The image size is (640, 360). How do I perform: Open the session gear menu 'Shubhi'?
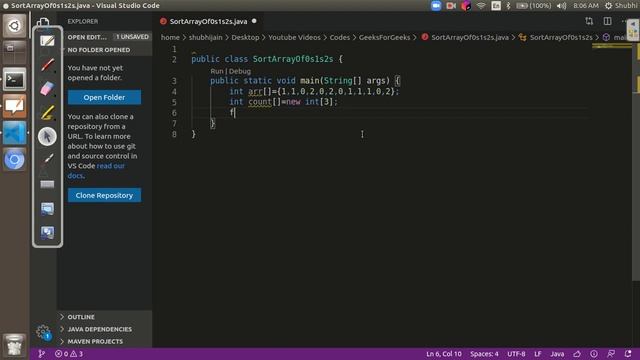coord(622,6)
